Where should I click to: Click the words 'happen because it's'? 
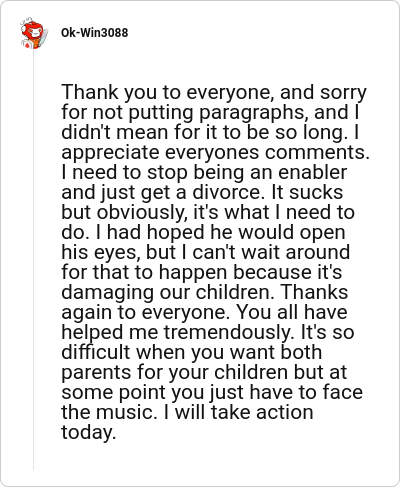pos(250,273)
